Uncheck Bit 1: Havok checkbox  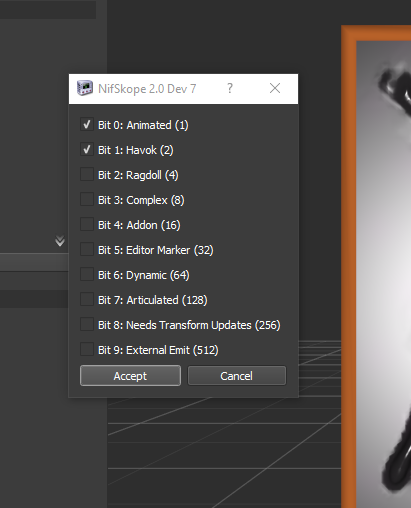(x=87, y=150)
